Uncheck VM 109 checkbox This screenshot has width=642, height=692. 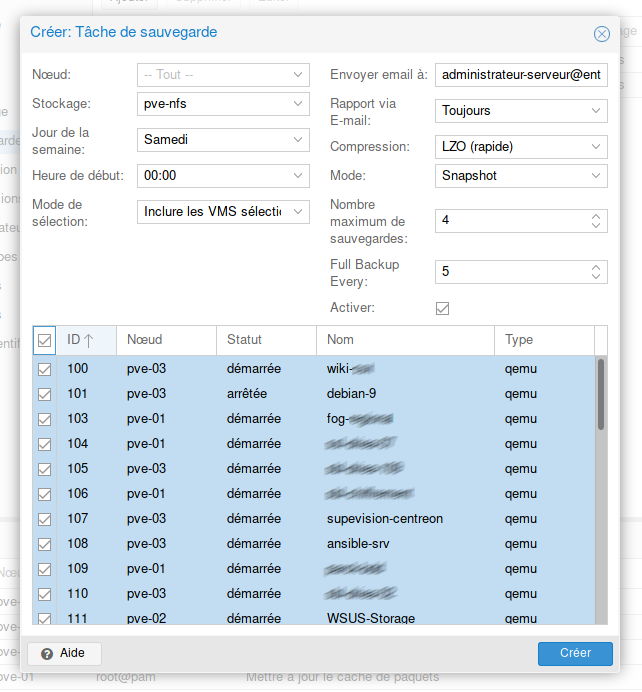(x=44, y=569)
